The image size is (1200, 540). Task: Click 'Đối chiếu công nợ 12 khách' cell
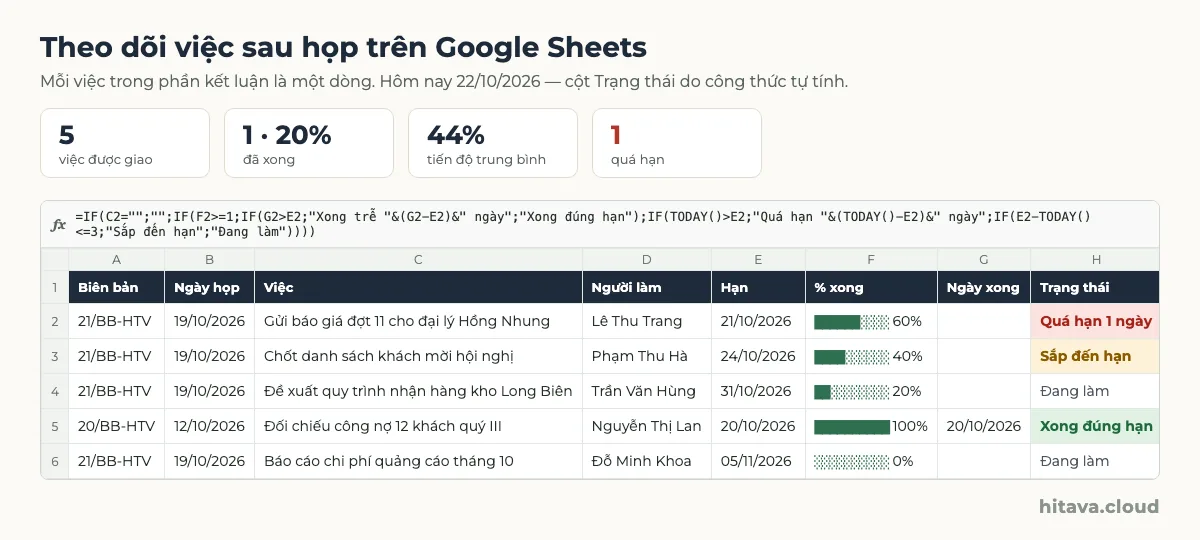pyautogui.click(x=419, y=426)
